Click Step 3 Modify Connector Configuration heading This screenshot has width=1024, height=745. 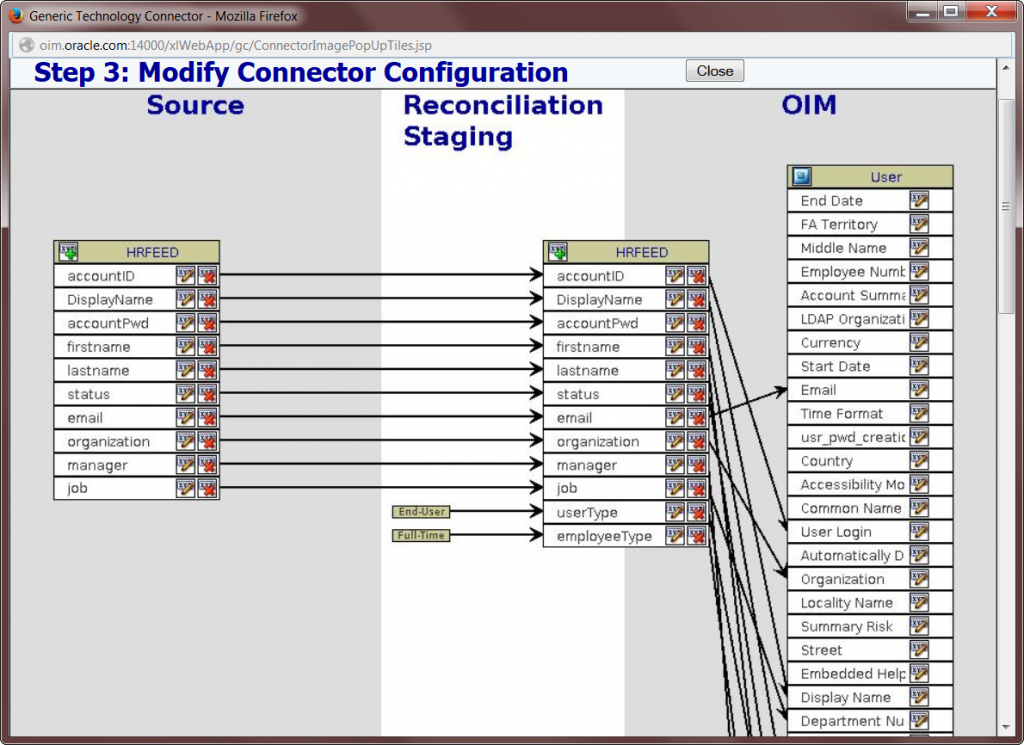point(301,72)
